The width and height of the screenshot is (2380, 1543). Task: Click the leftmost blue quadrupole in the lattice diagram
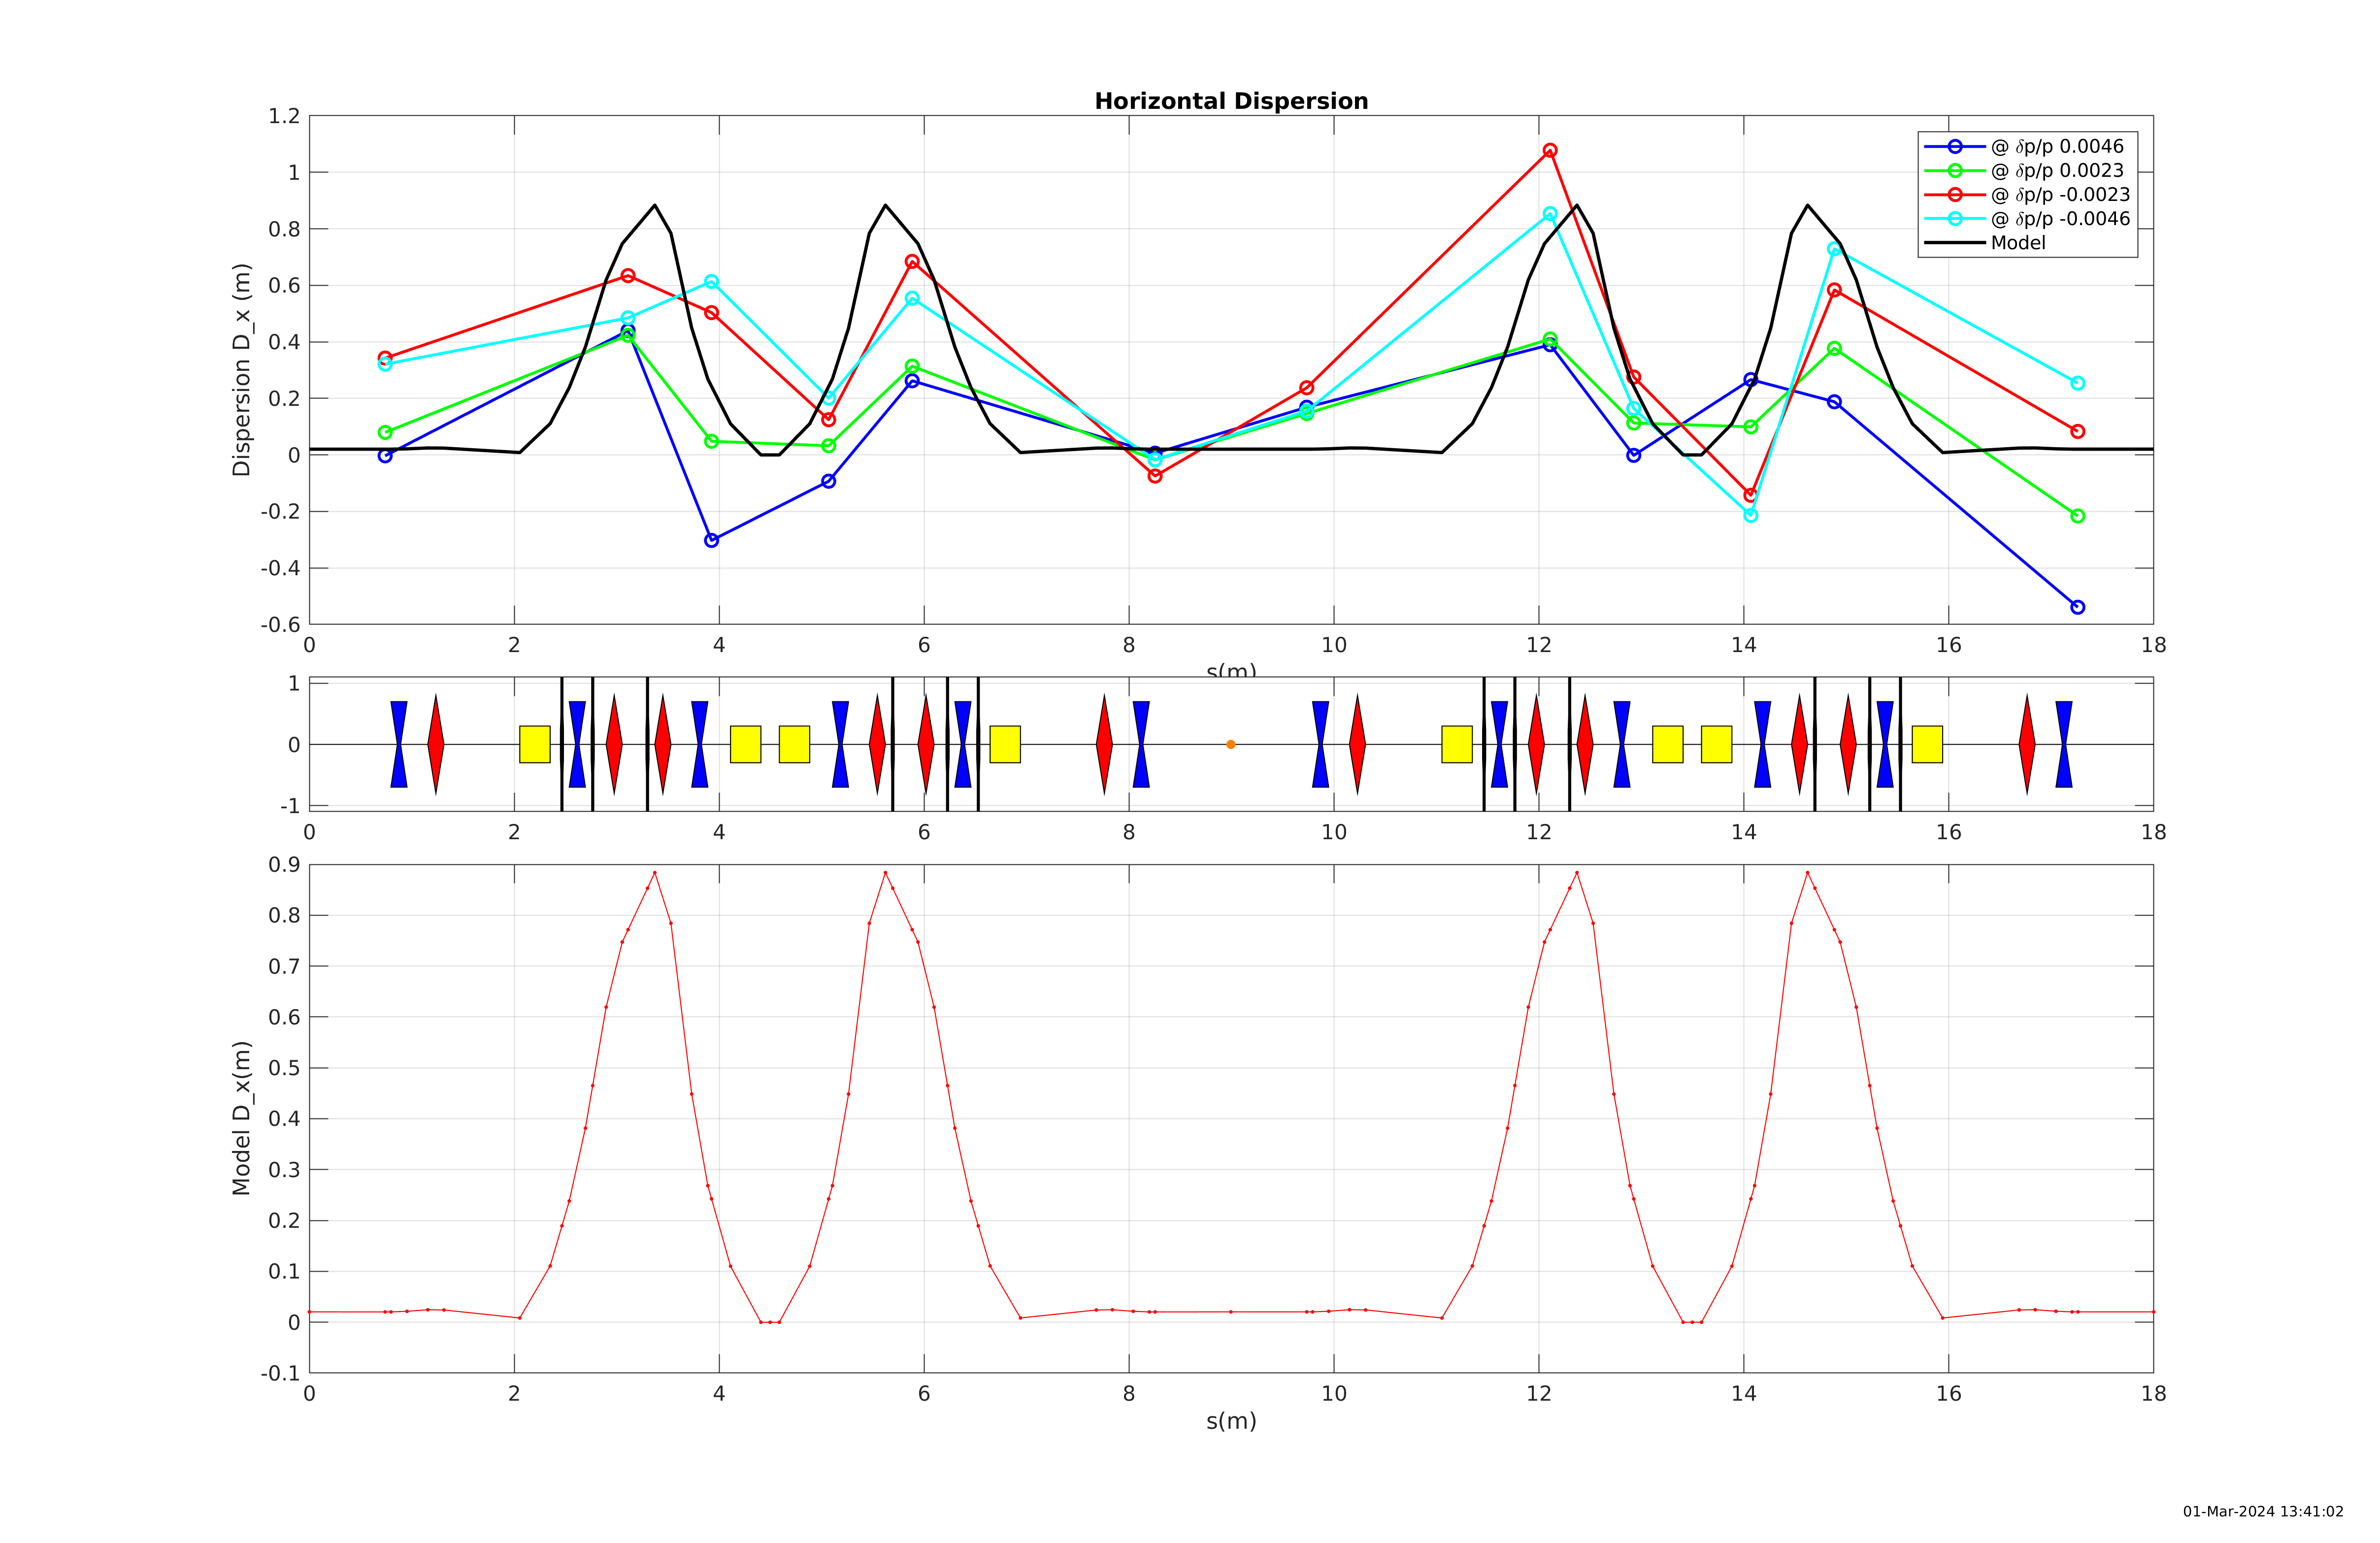(399, 744)
